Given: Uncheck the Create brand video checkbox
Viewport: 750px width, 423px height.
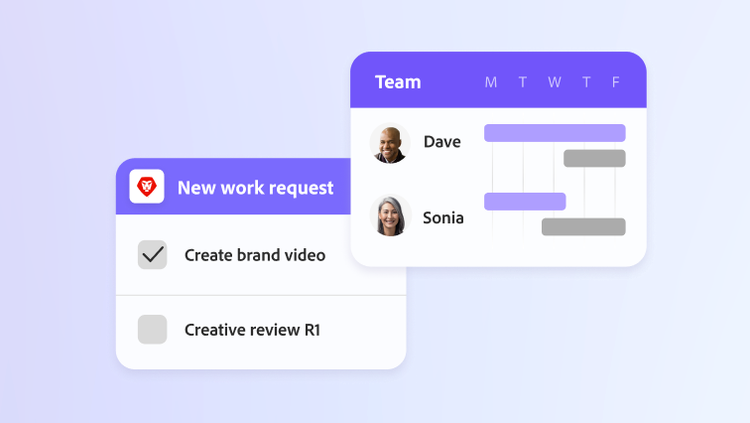Looking at the screenshot, I should click(x=153, y=255).
